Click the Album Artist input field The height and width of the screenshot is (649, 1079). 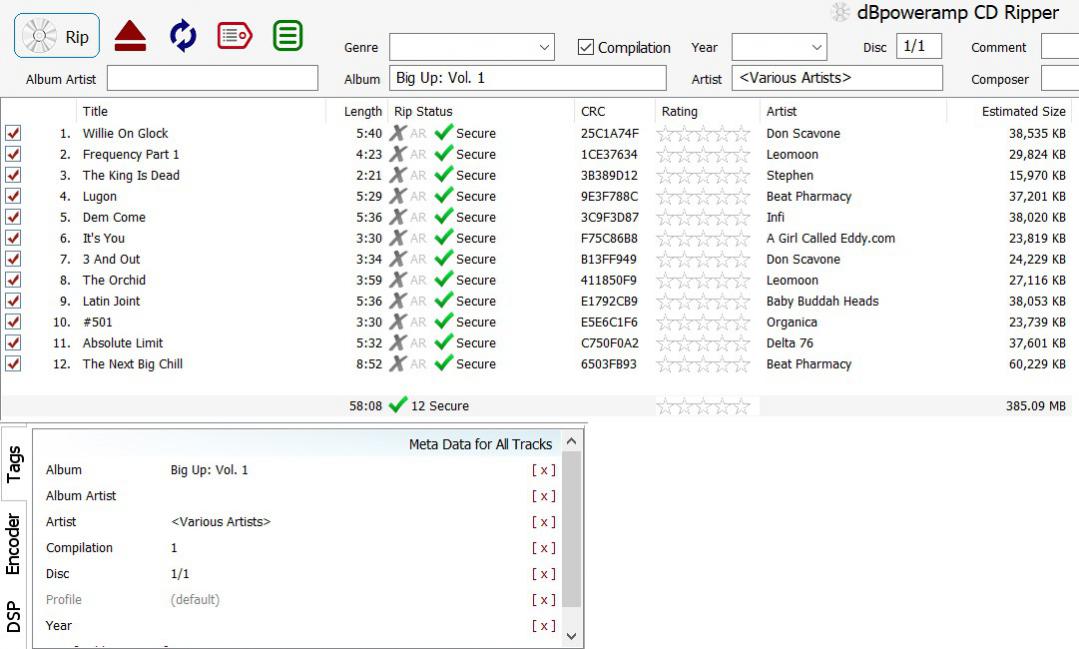coord(212,79)
